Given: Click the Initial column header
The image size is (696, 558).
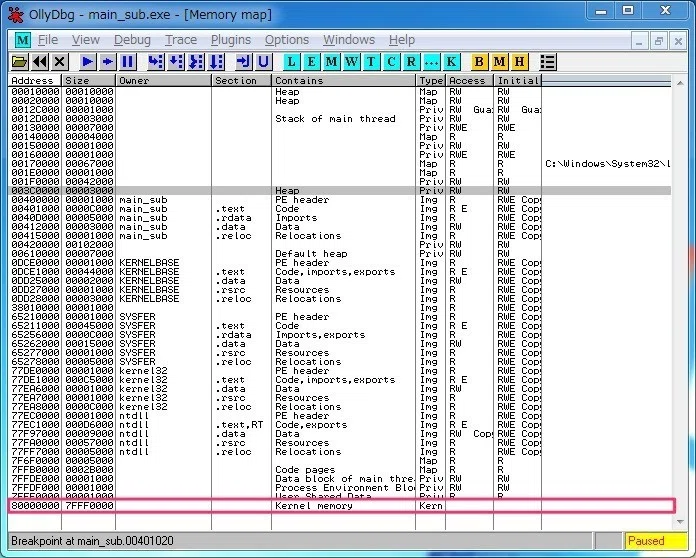Looking at the screenshot, I should click(x=518, y=81).
